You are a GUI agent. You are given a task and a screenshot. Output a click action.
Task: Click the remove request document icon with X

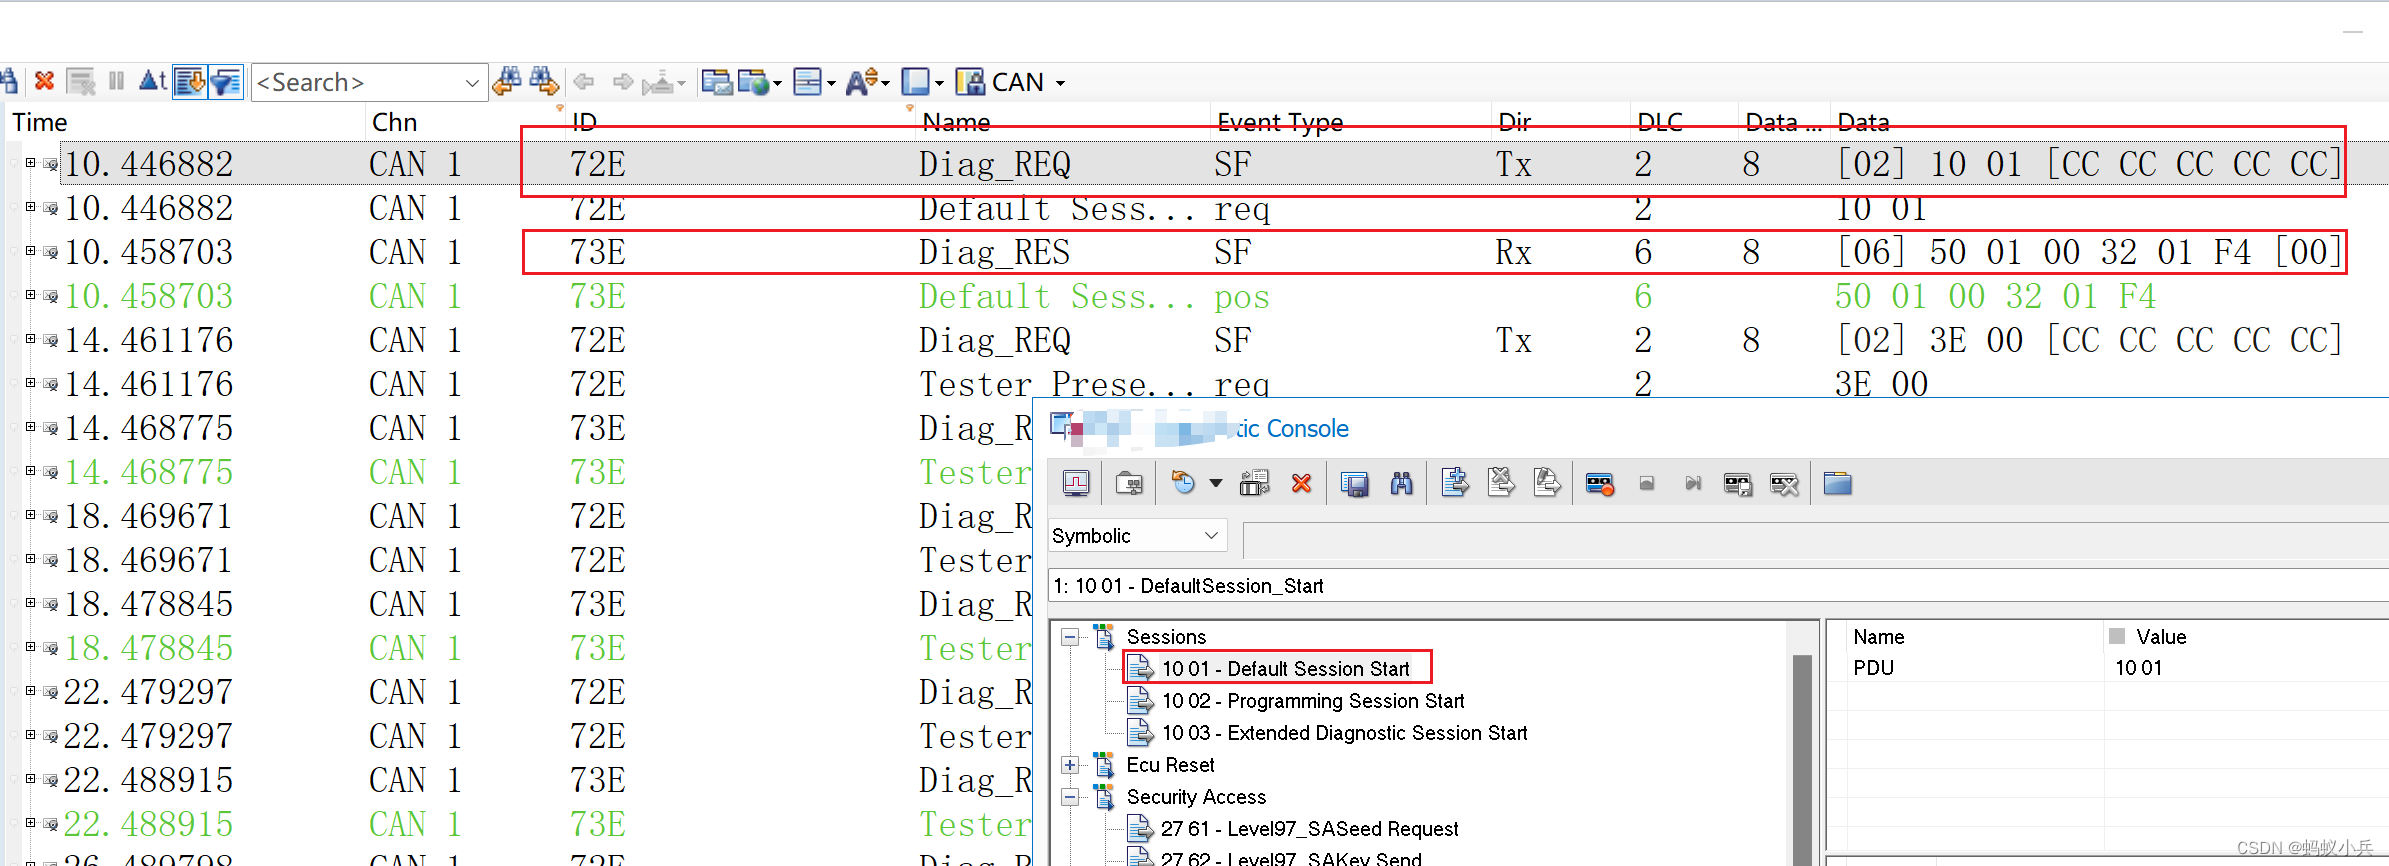1501,483
